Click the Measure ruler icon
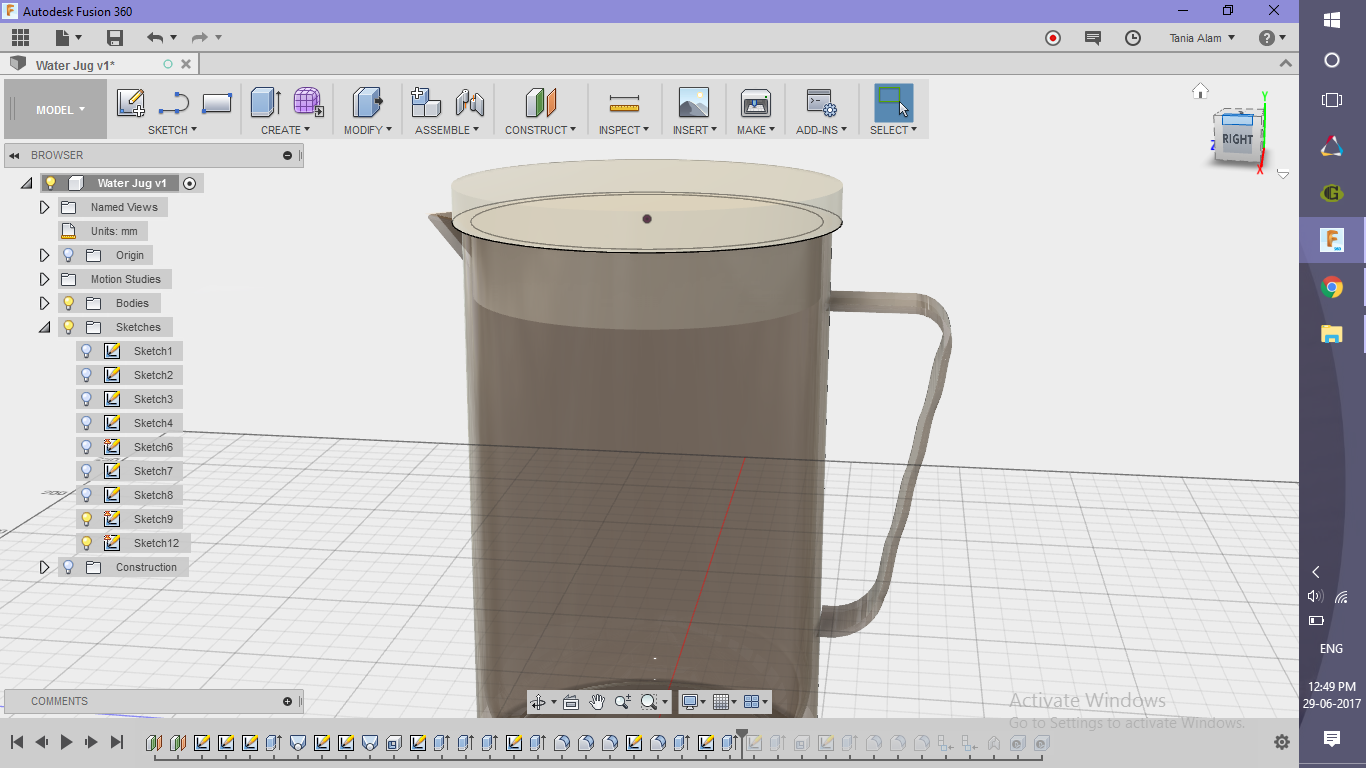Screen dimensions: 1366x768 tap(624, 103)
